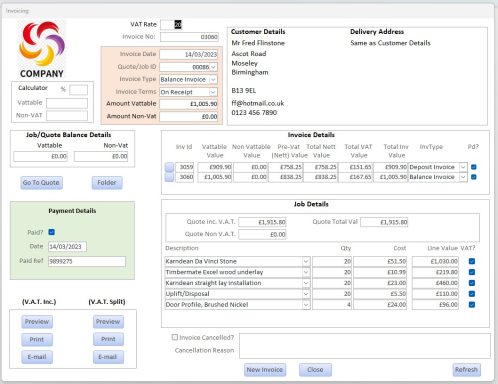Toggle VAT checkbox for Timbermate Excel wood underlay
The image size is (498, 384).
click(472, 272)
